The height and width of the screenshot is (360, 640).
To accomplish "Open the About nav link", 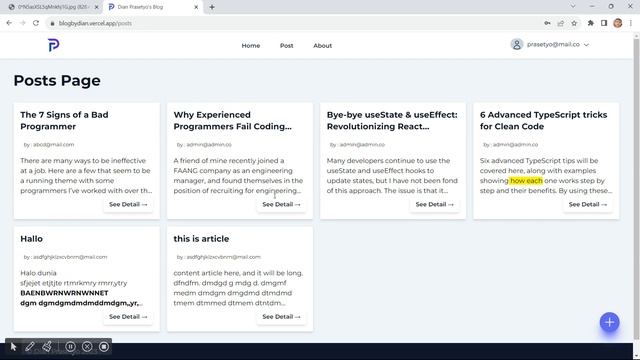I will click(322, 46).
